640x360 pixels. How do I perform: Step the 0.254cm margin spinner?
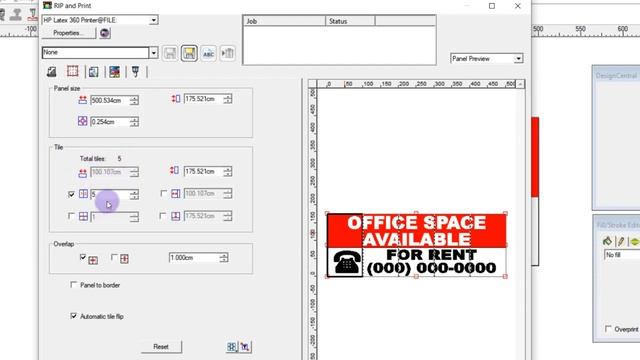pos(134,122)
